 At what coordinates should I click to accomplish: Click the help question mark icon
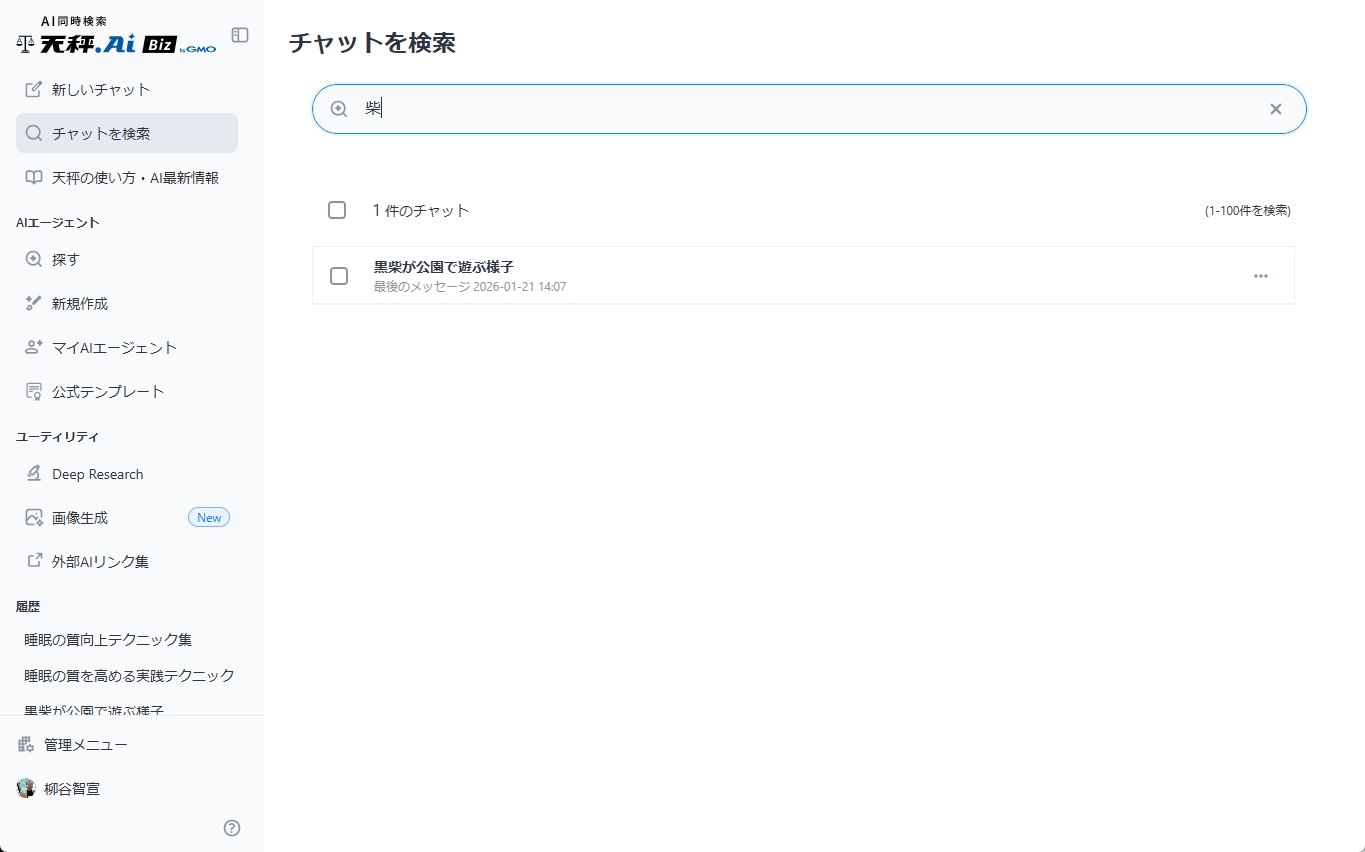click(x=231, y=828)
